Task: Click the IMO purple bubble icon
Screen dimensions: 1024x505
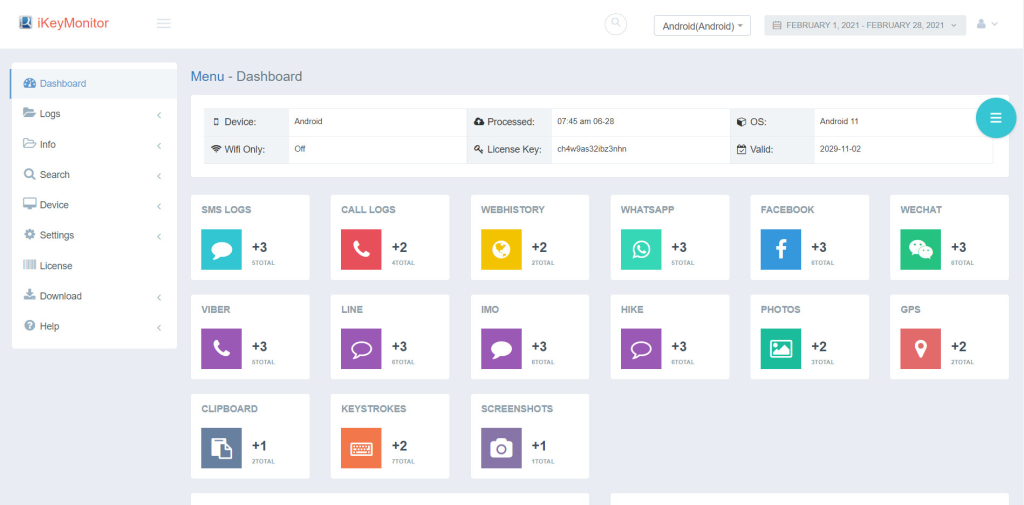Action: (x=502, y=349)
